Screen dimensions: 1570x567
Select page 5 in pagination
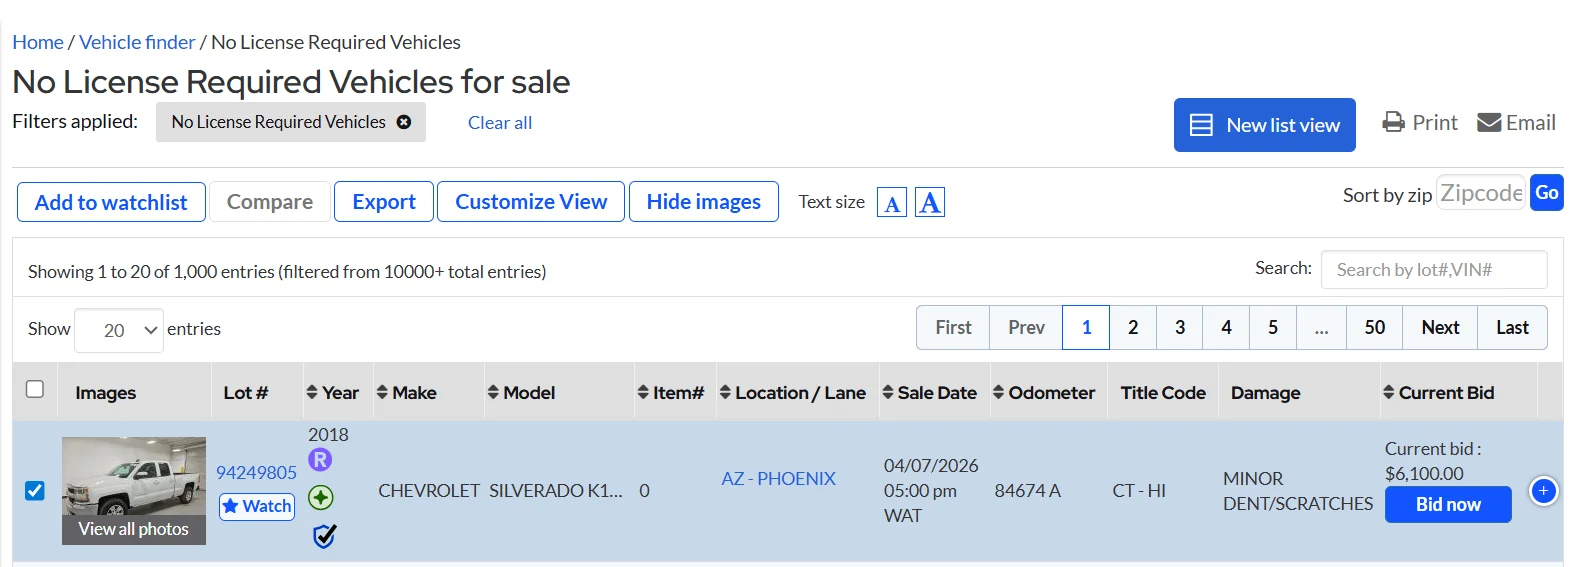1273,327
